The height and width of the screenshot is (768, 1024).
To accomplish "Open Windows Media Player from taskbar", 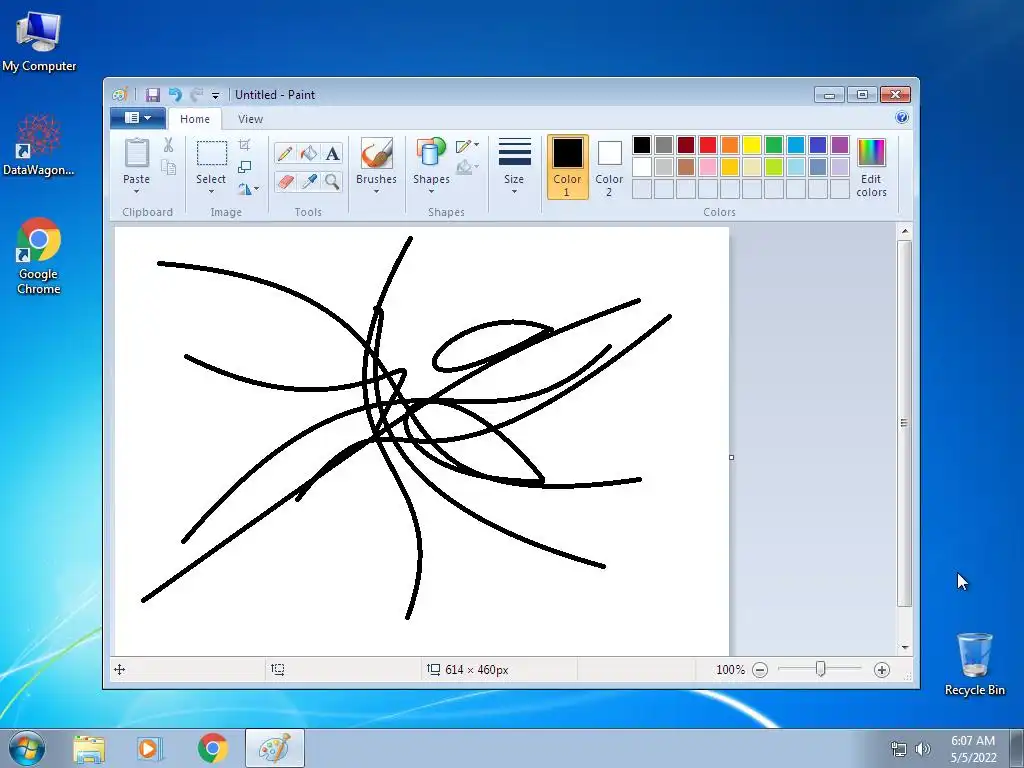I will point(149,749).
